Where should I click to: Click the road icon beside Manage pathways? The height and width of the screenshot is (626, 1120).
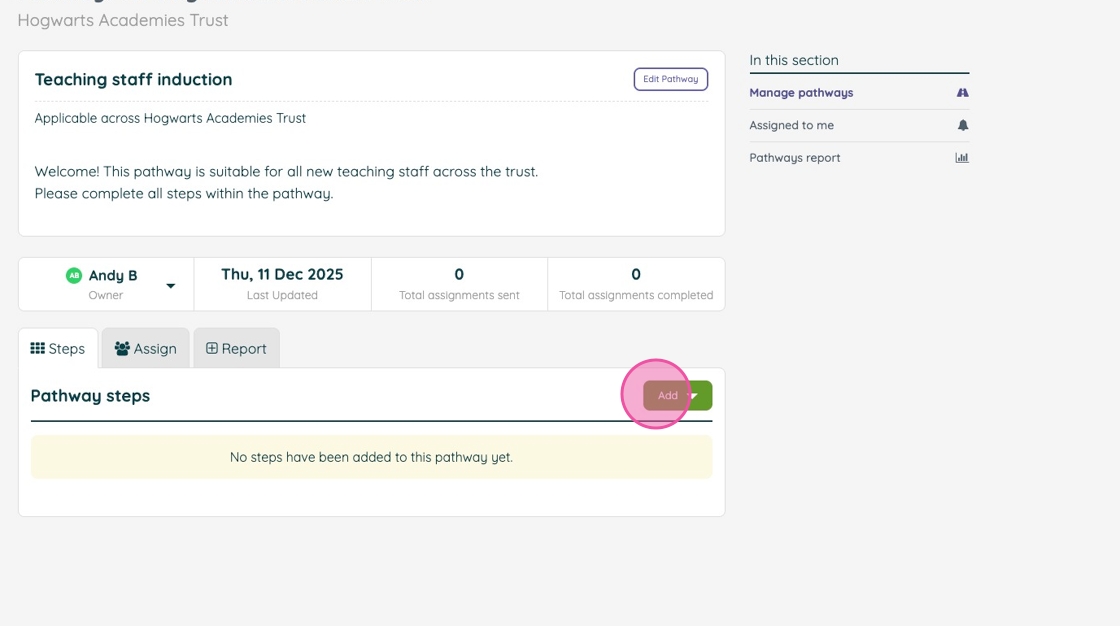(962, 93)
